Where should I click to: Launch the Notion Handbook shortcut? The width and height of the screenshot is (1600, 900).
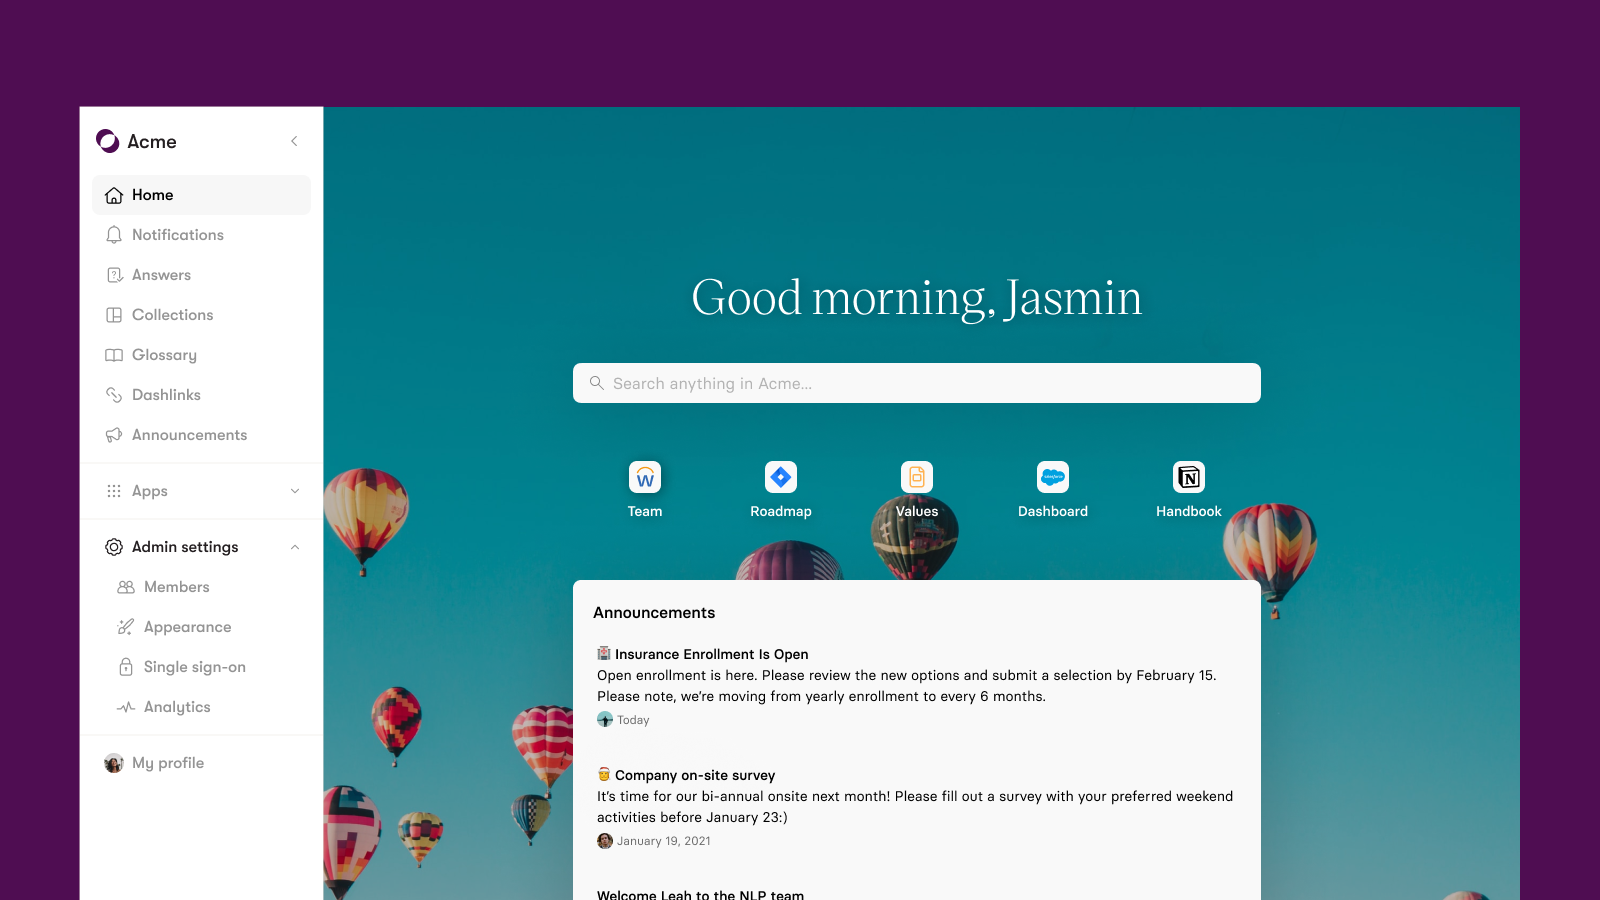pos(1187,478)
